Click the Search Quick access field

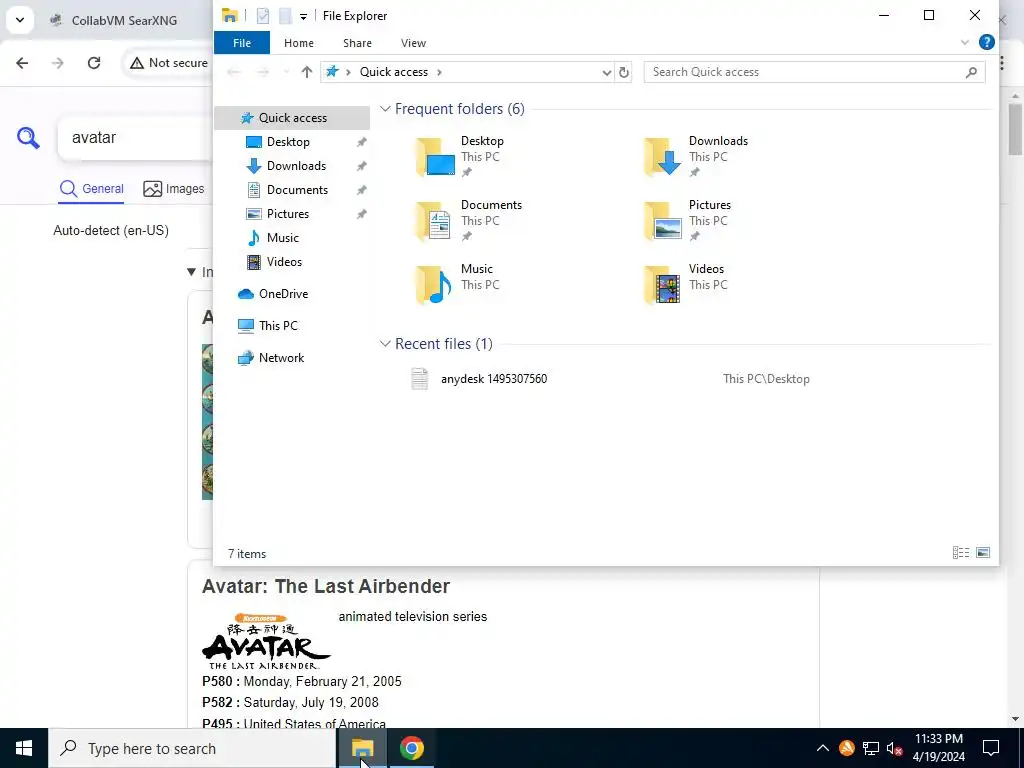(x=814, y=72)
